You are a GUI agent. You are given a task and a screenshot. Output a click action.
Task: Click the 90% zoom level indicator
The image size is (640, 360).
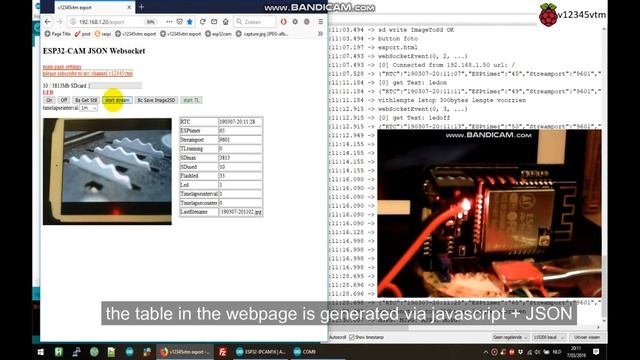(x=151, y=22)
